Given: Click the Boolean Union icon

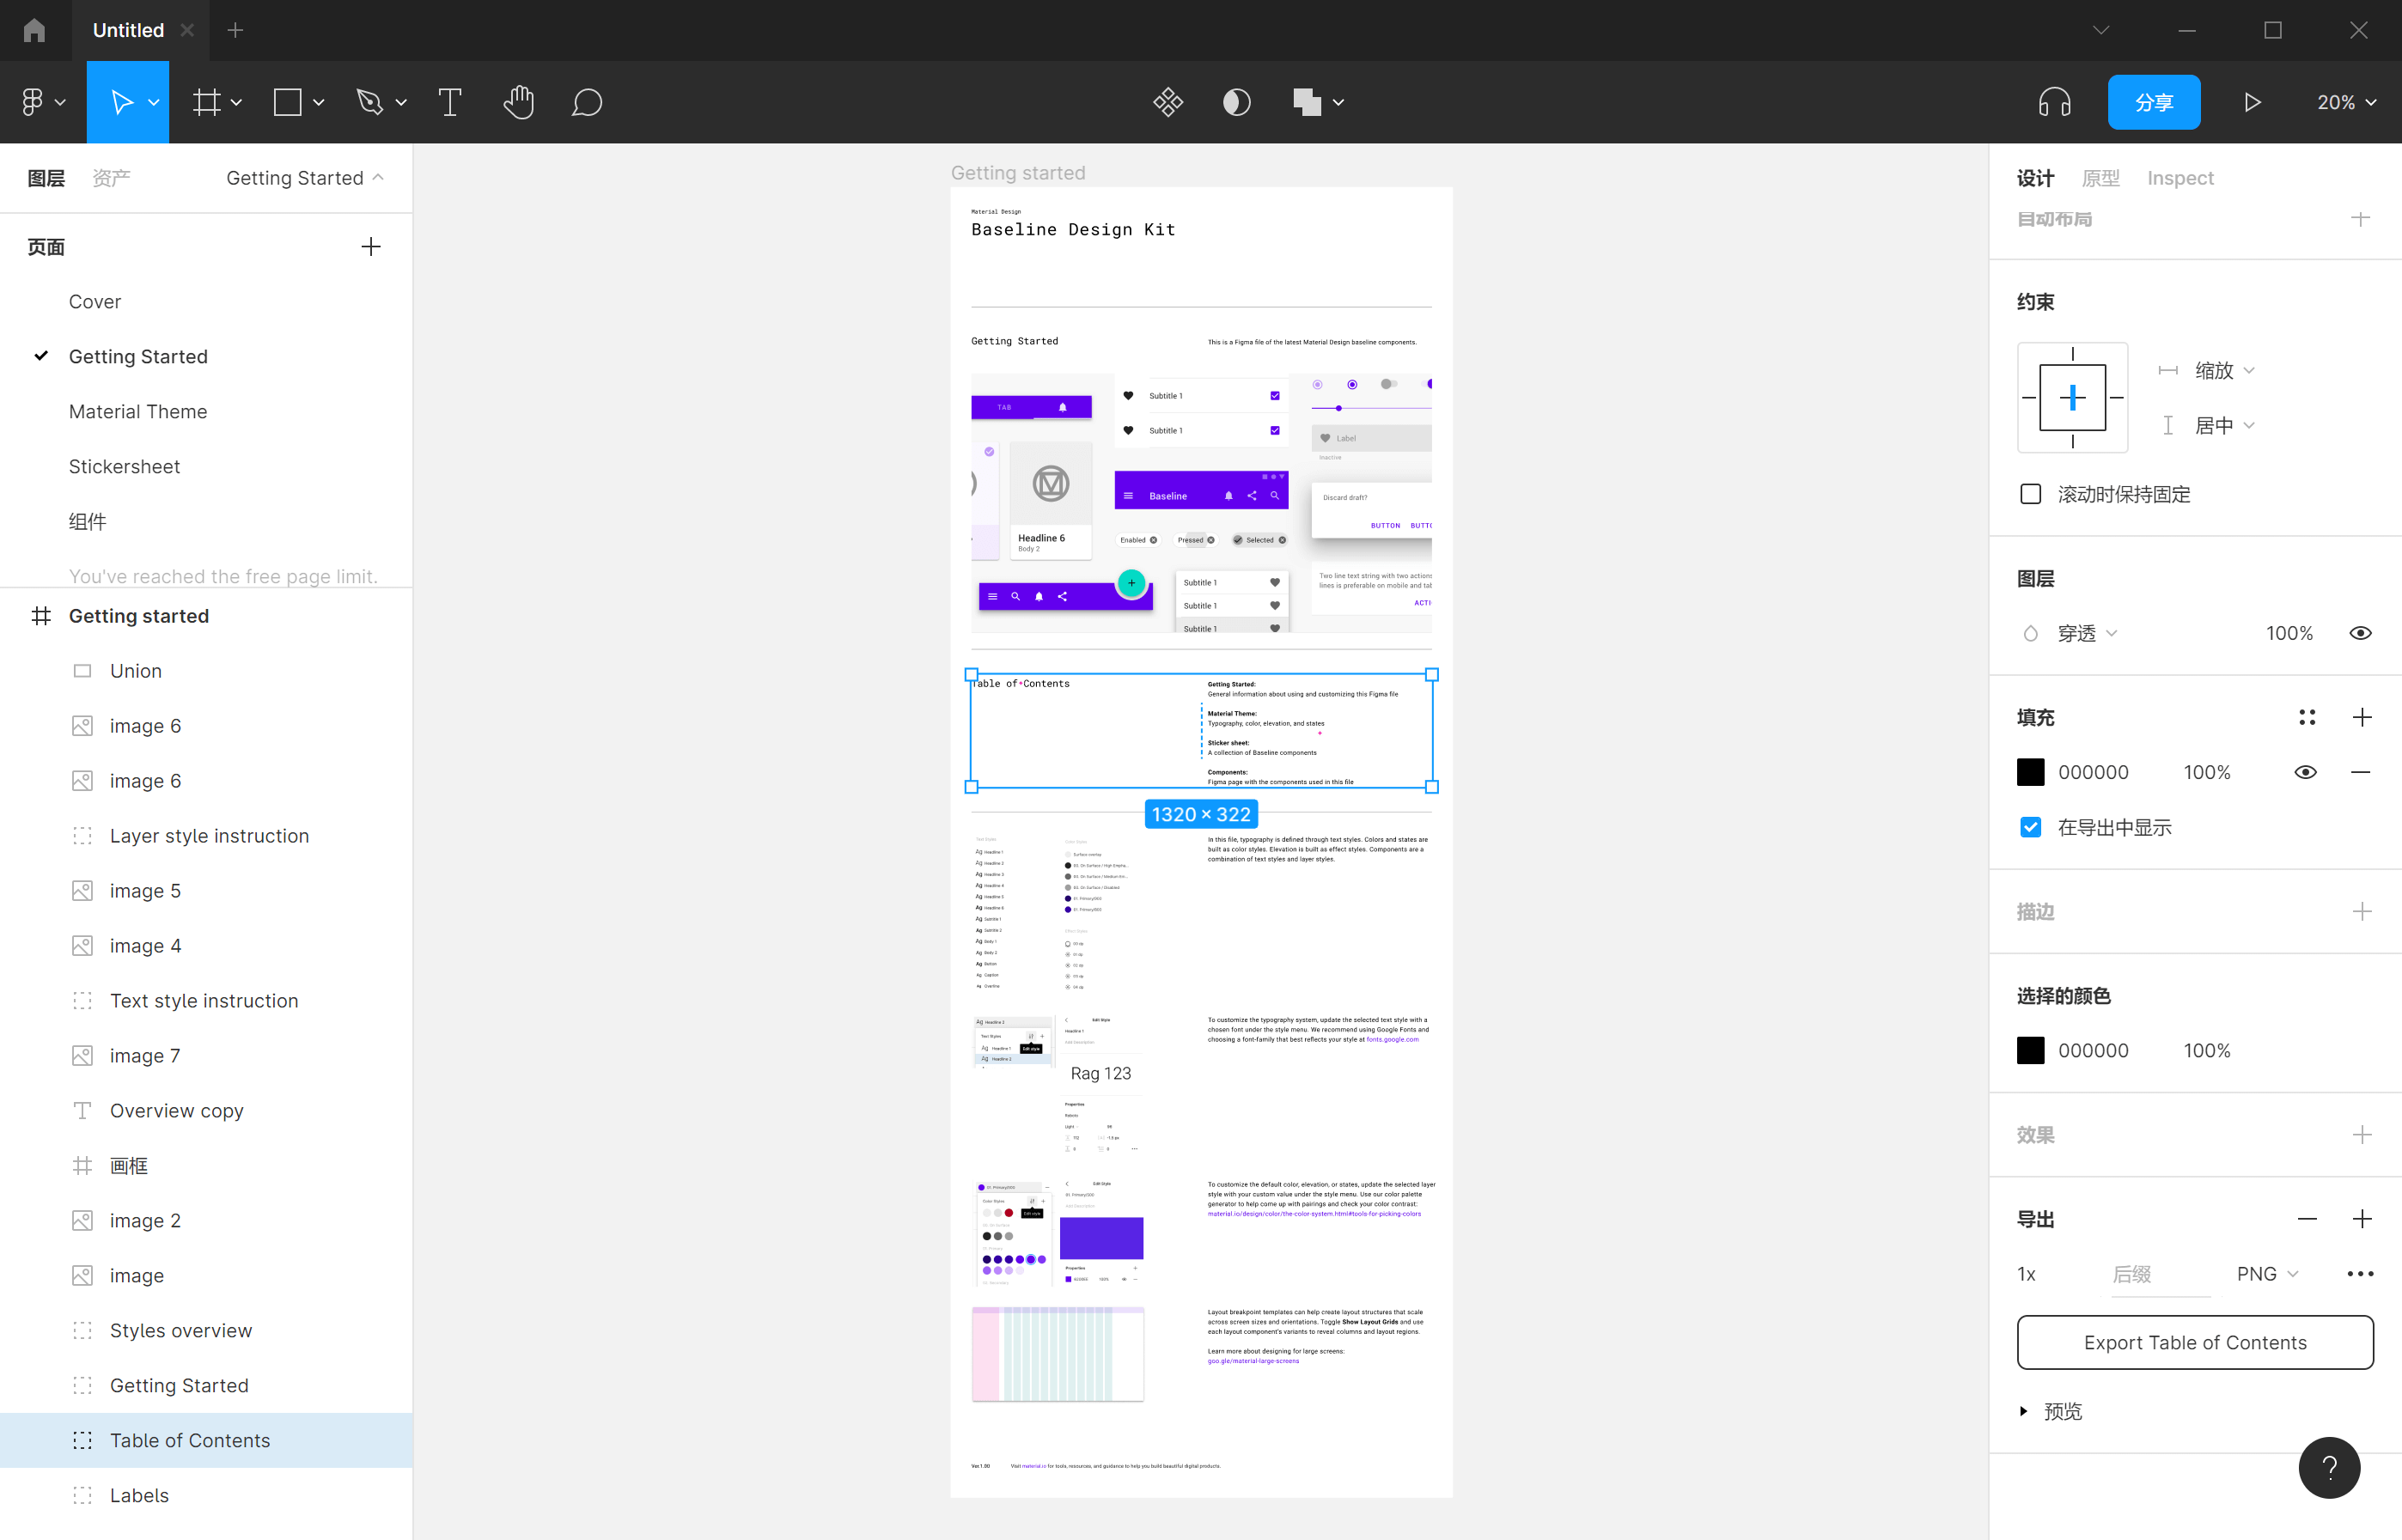Looking at the screenshot, I should pos(1307,102).
